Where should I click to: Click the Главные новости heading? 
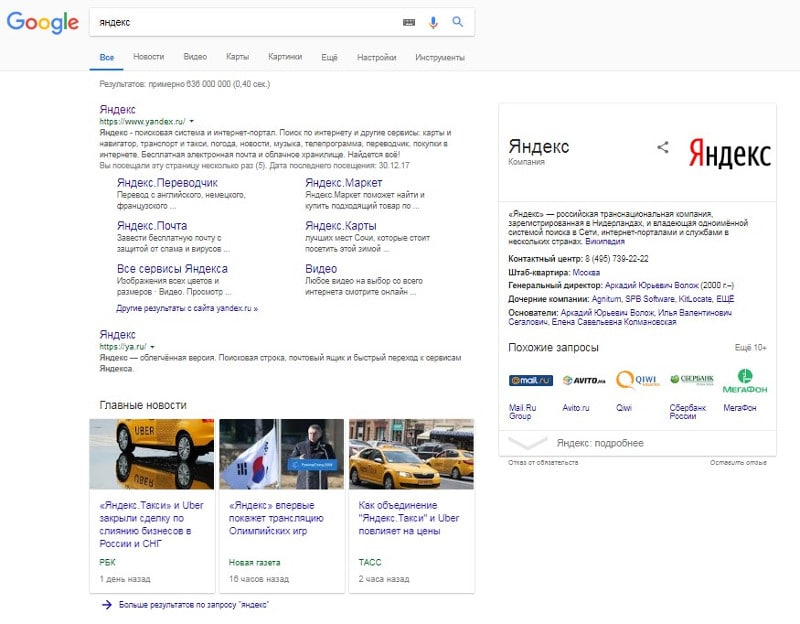(x=143, y=405)
